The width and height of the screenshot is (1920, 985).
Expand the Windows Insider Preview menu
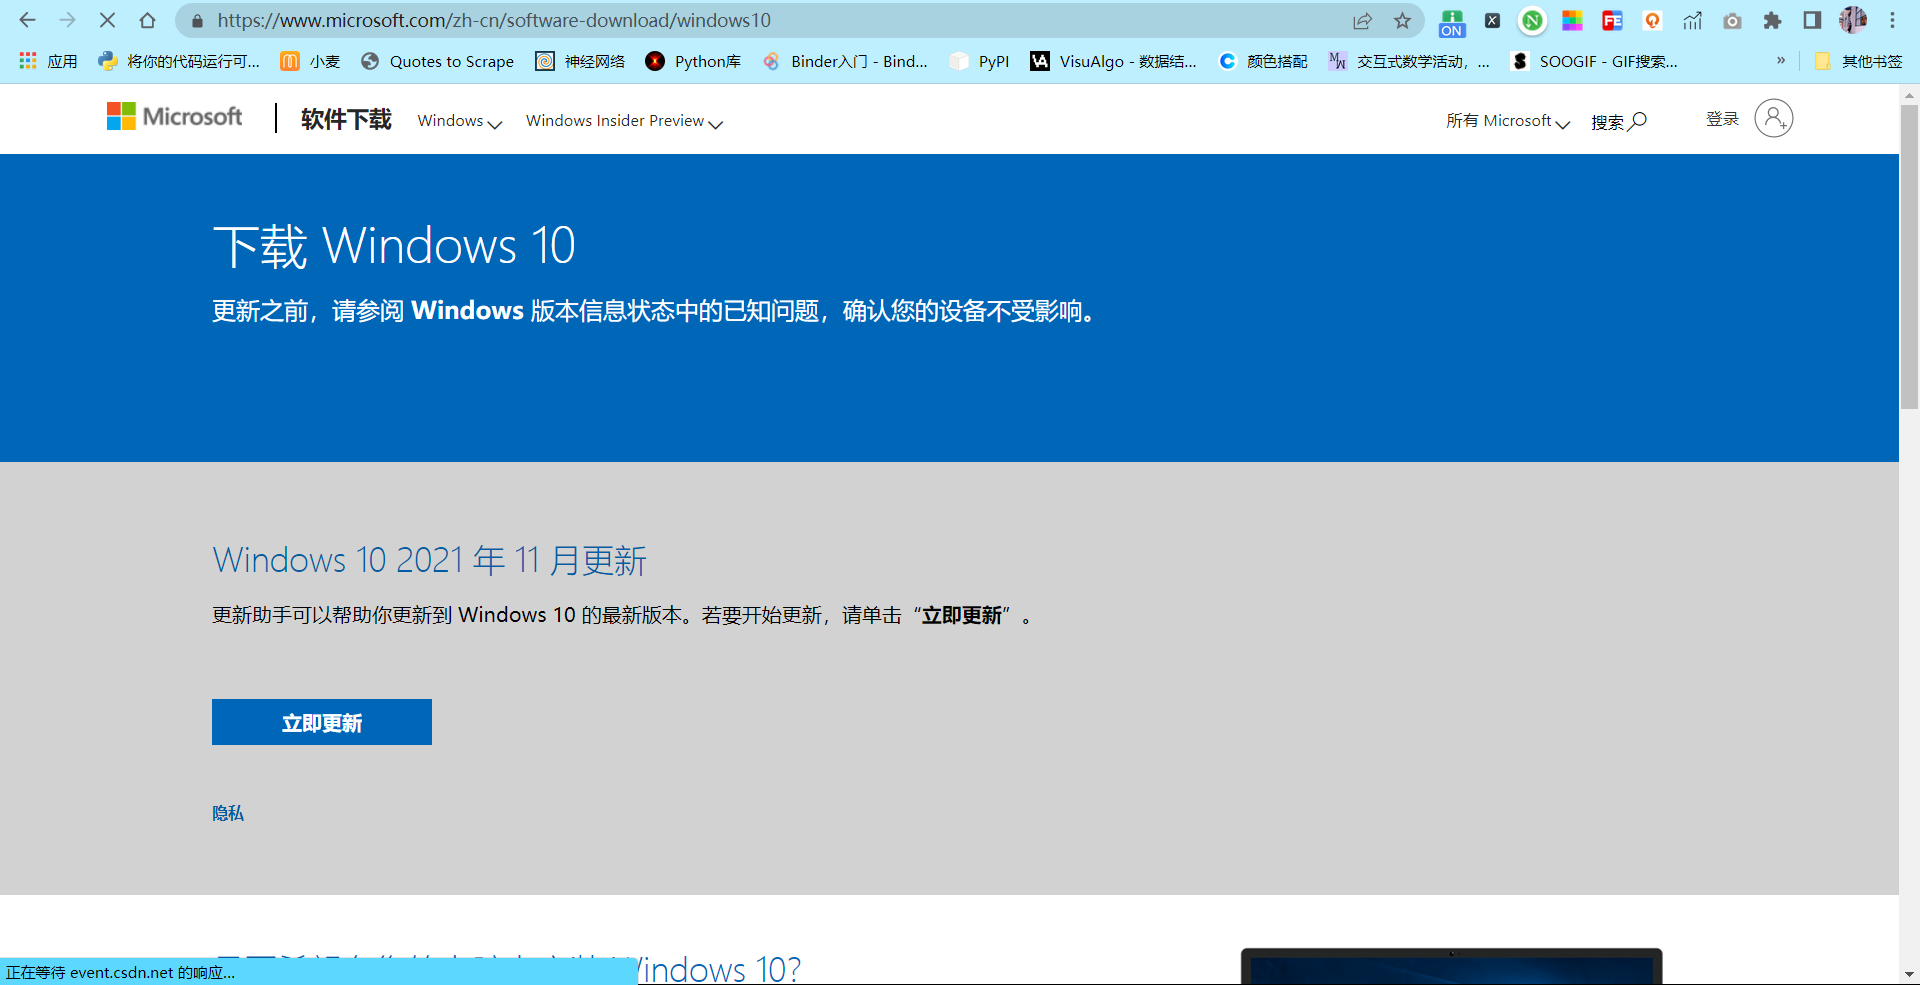(624, 121)
